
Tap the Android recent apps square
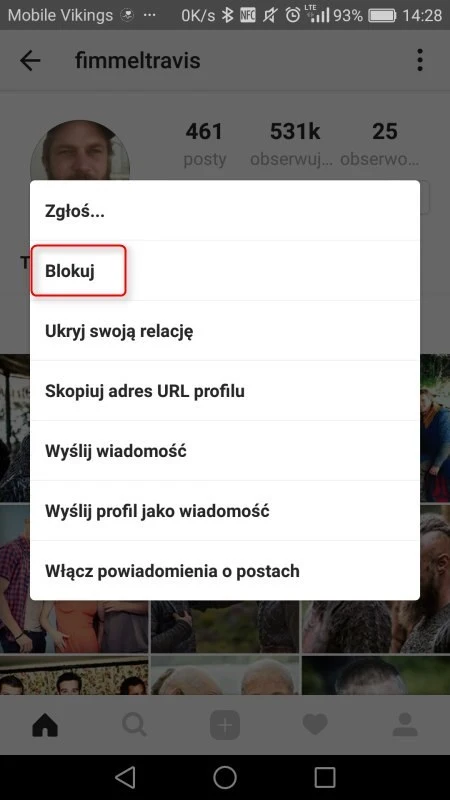point(325,778)
